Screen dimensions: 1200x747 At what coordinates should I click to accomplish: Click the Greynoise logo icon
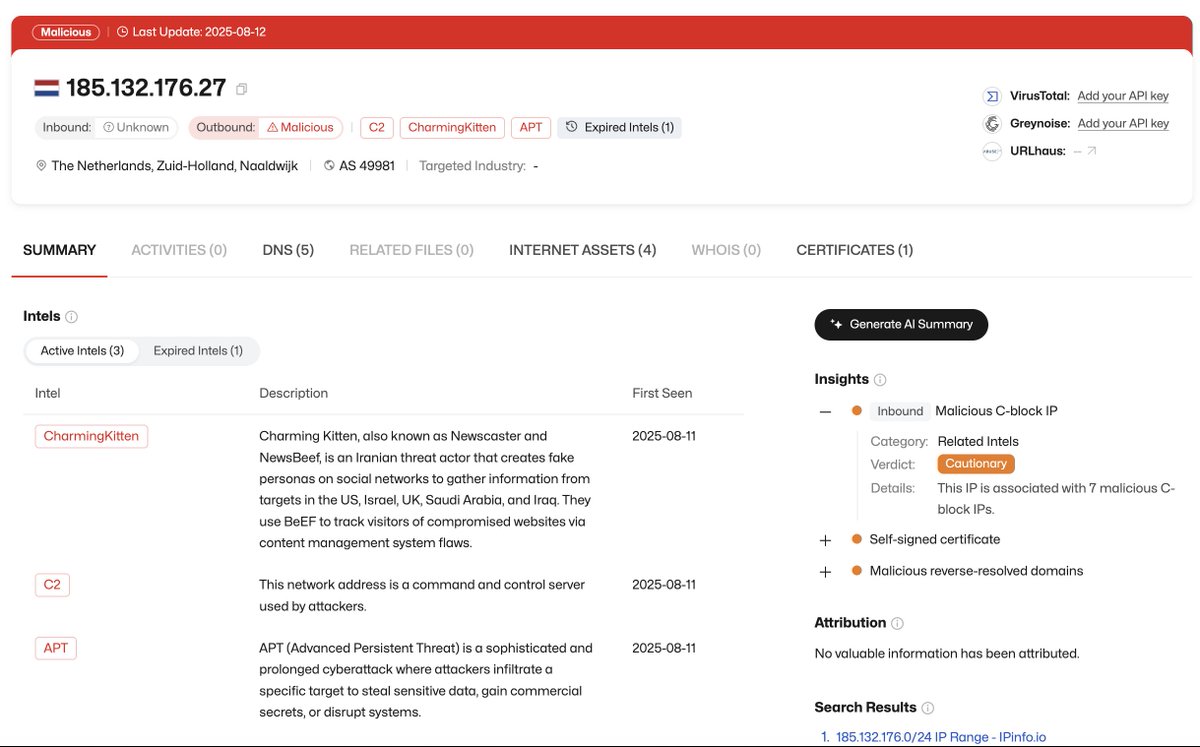click(992, 124)
